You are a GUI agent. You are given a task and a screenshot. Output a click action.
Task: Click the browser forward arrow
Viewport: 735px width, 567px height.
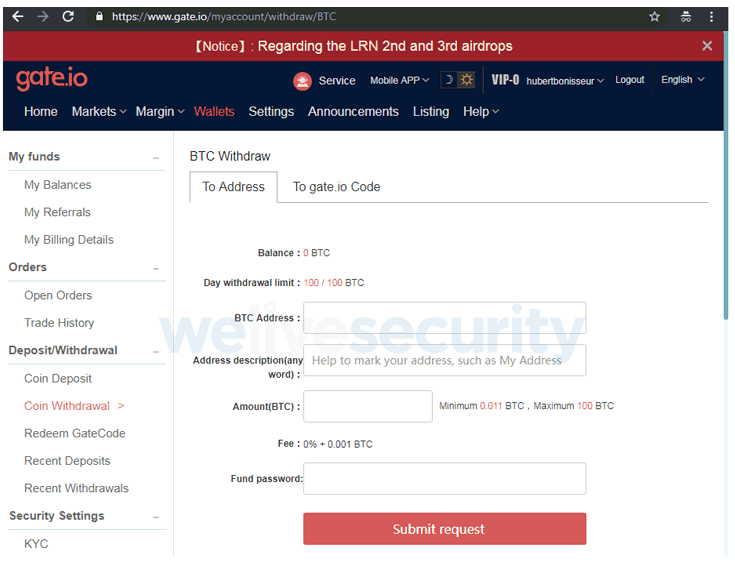click(43, 16)
